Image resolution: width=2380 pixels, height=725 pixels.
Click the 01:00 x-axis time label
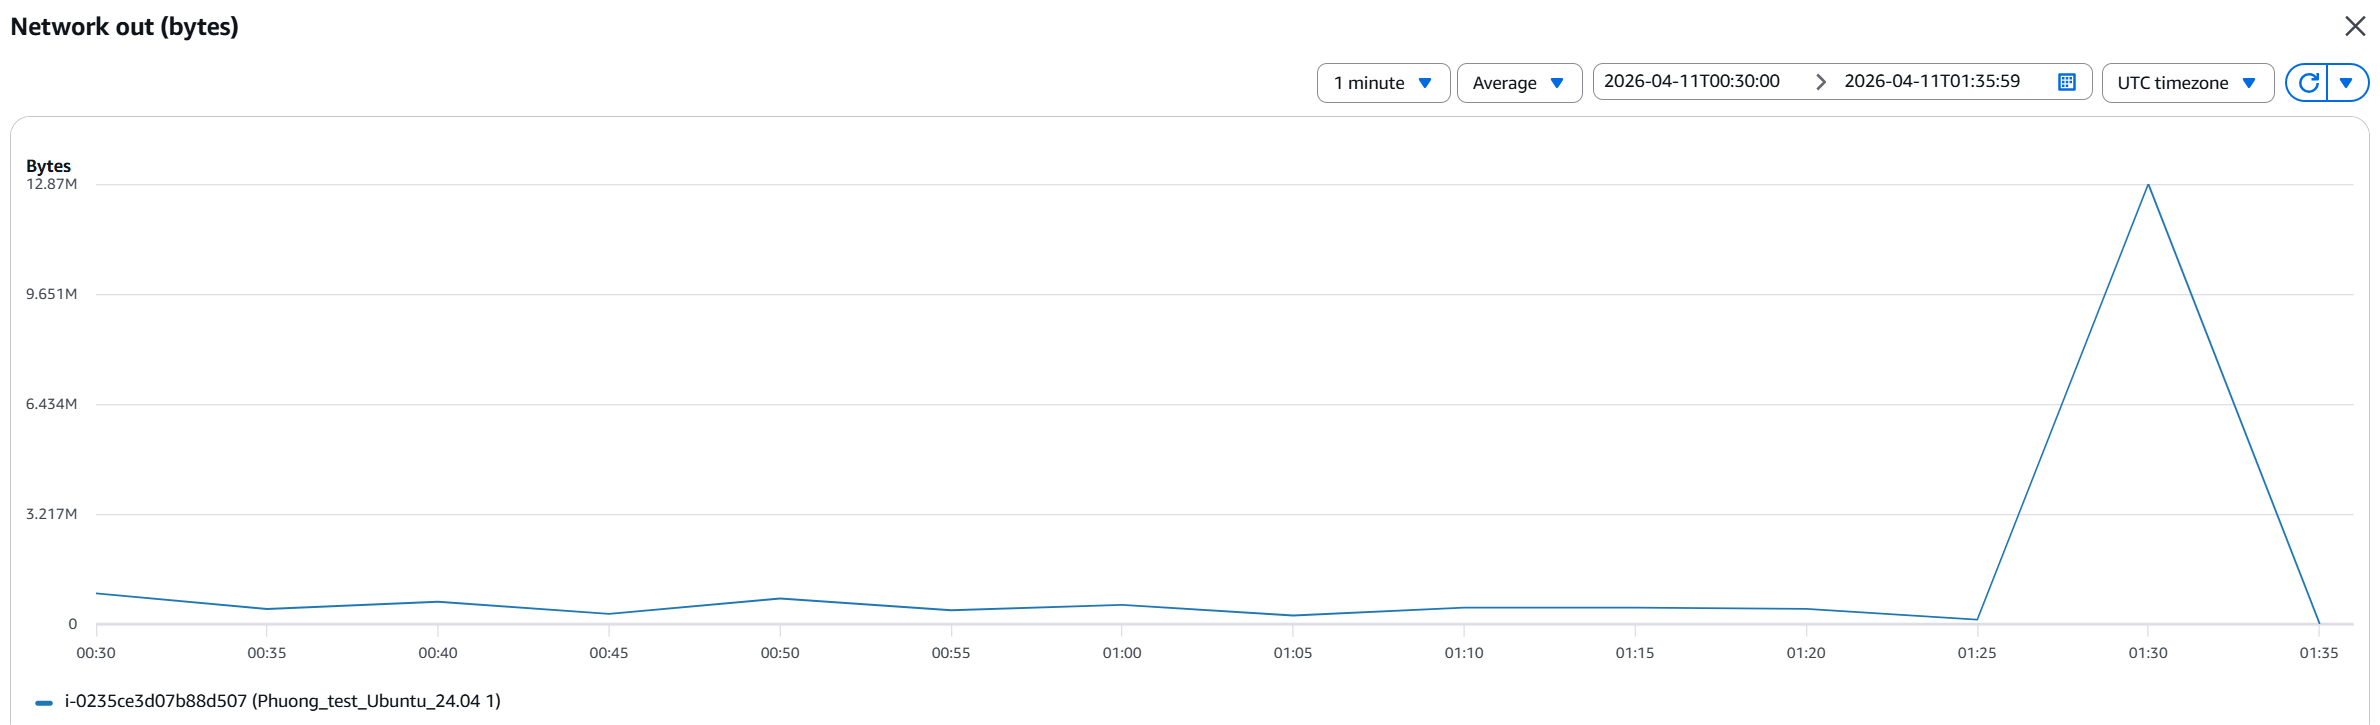click(1122, 653)
